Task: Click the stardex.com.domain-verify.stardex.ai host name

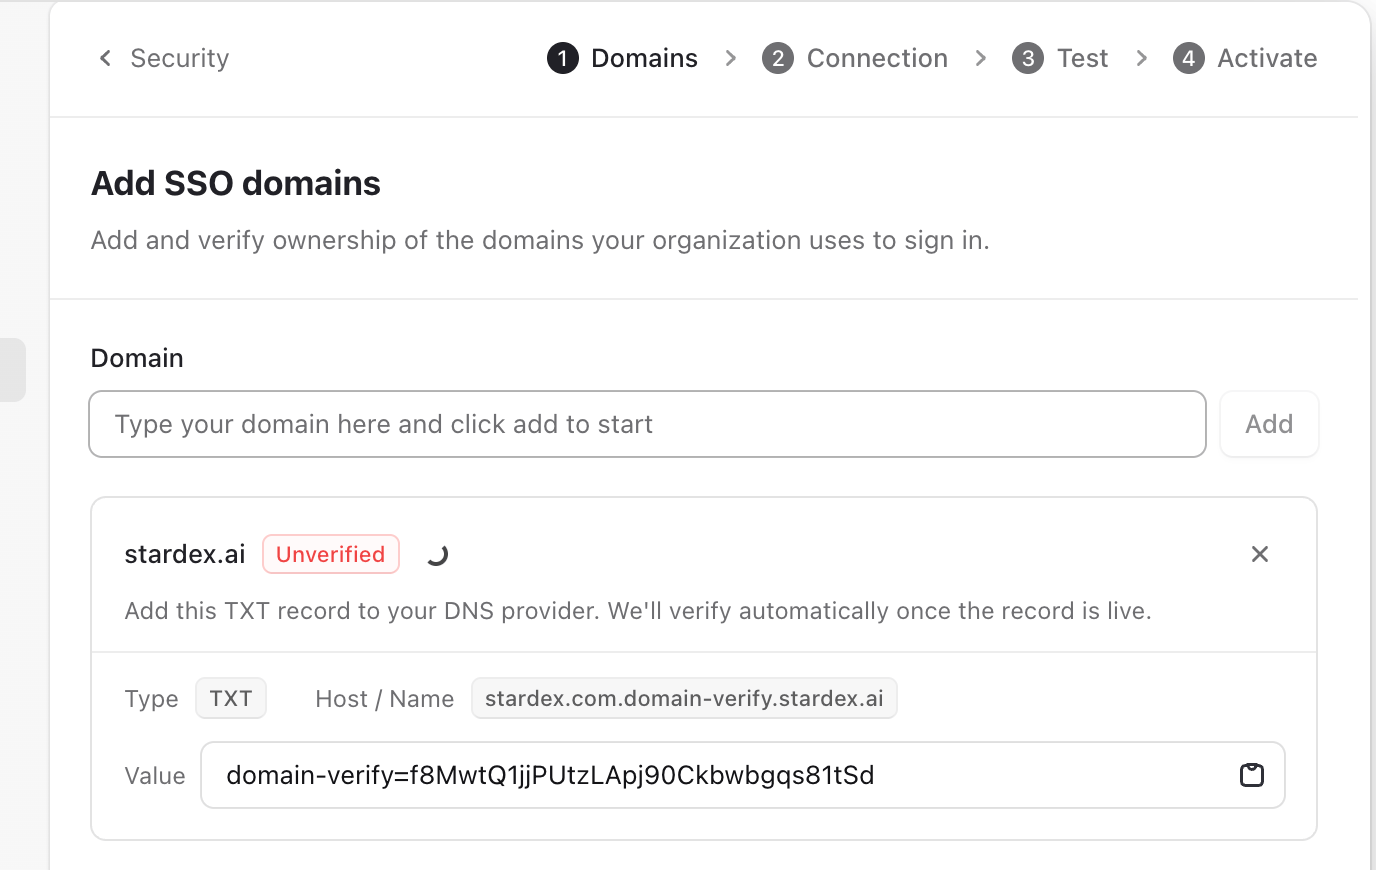Action: tap(684, 698)
